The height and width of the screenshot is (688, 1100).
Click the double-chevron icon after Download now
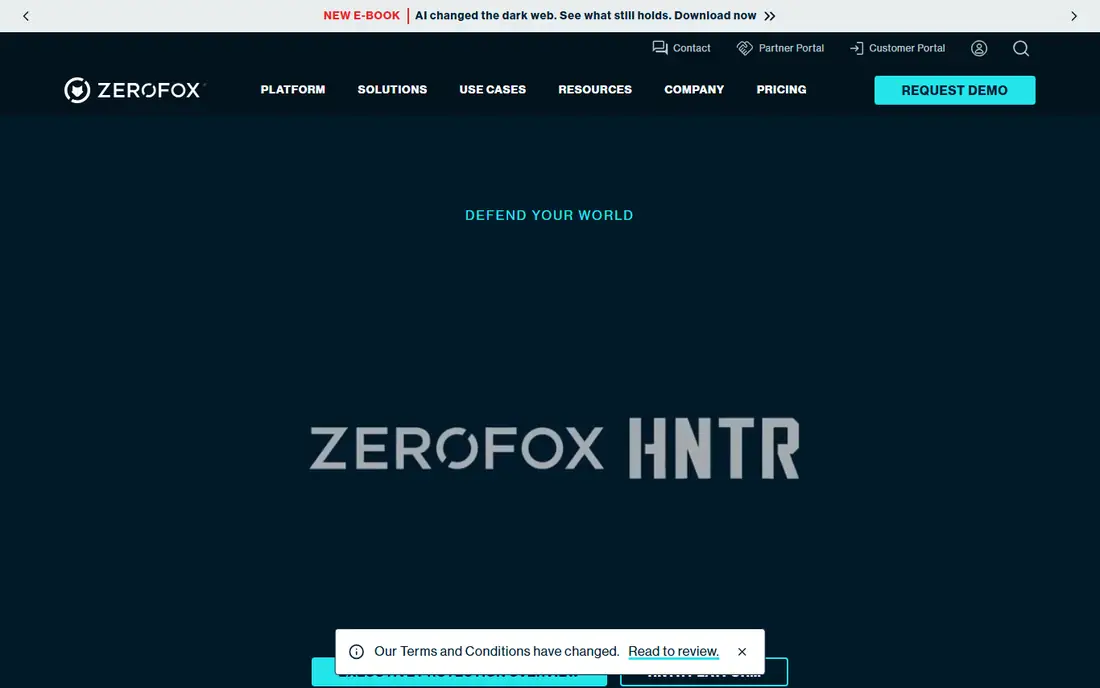[x=770, y=16]
